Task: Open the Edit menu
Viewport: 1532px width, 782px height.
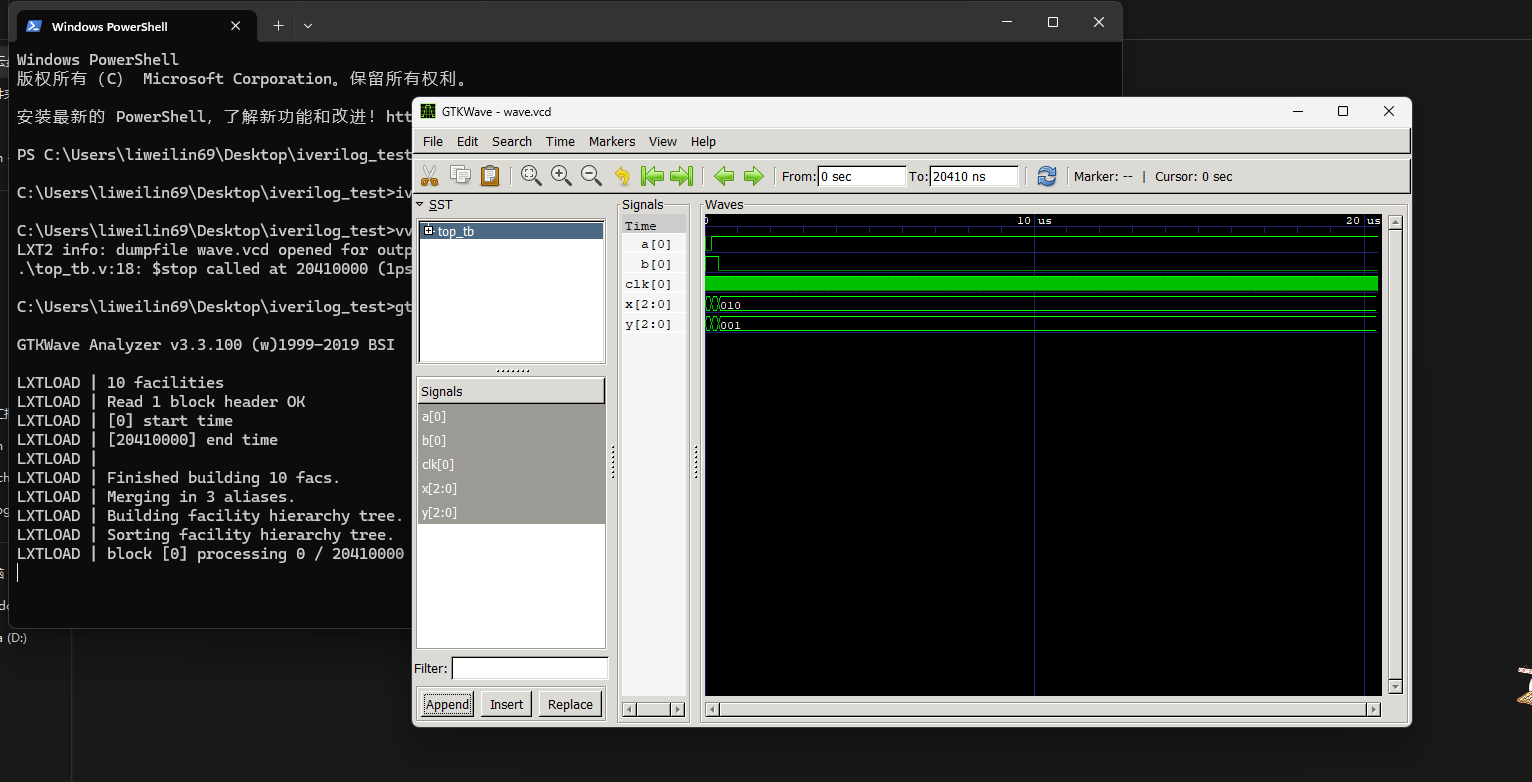Action: pos(468,141)
